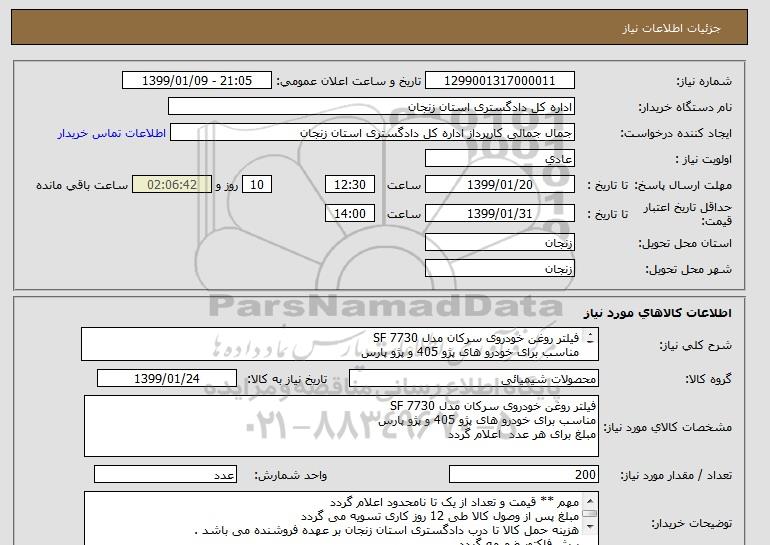Click the scroll up arrow in buyer notes
770x545 pixels.
point(590,500)
